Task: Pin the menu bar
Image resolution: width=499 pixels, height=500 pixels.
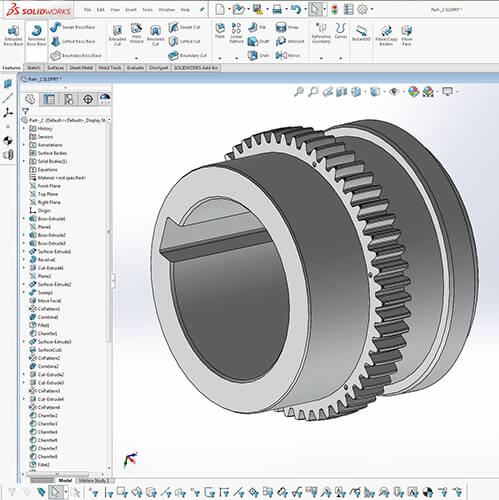Action: [x=202, y=10]
